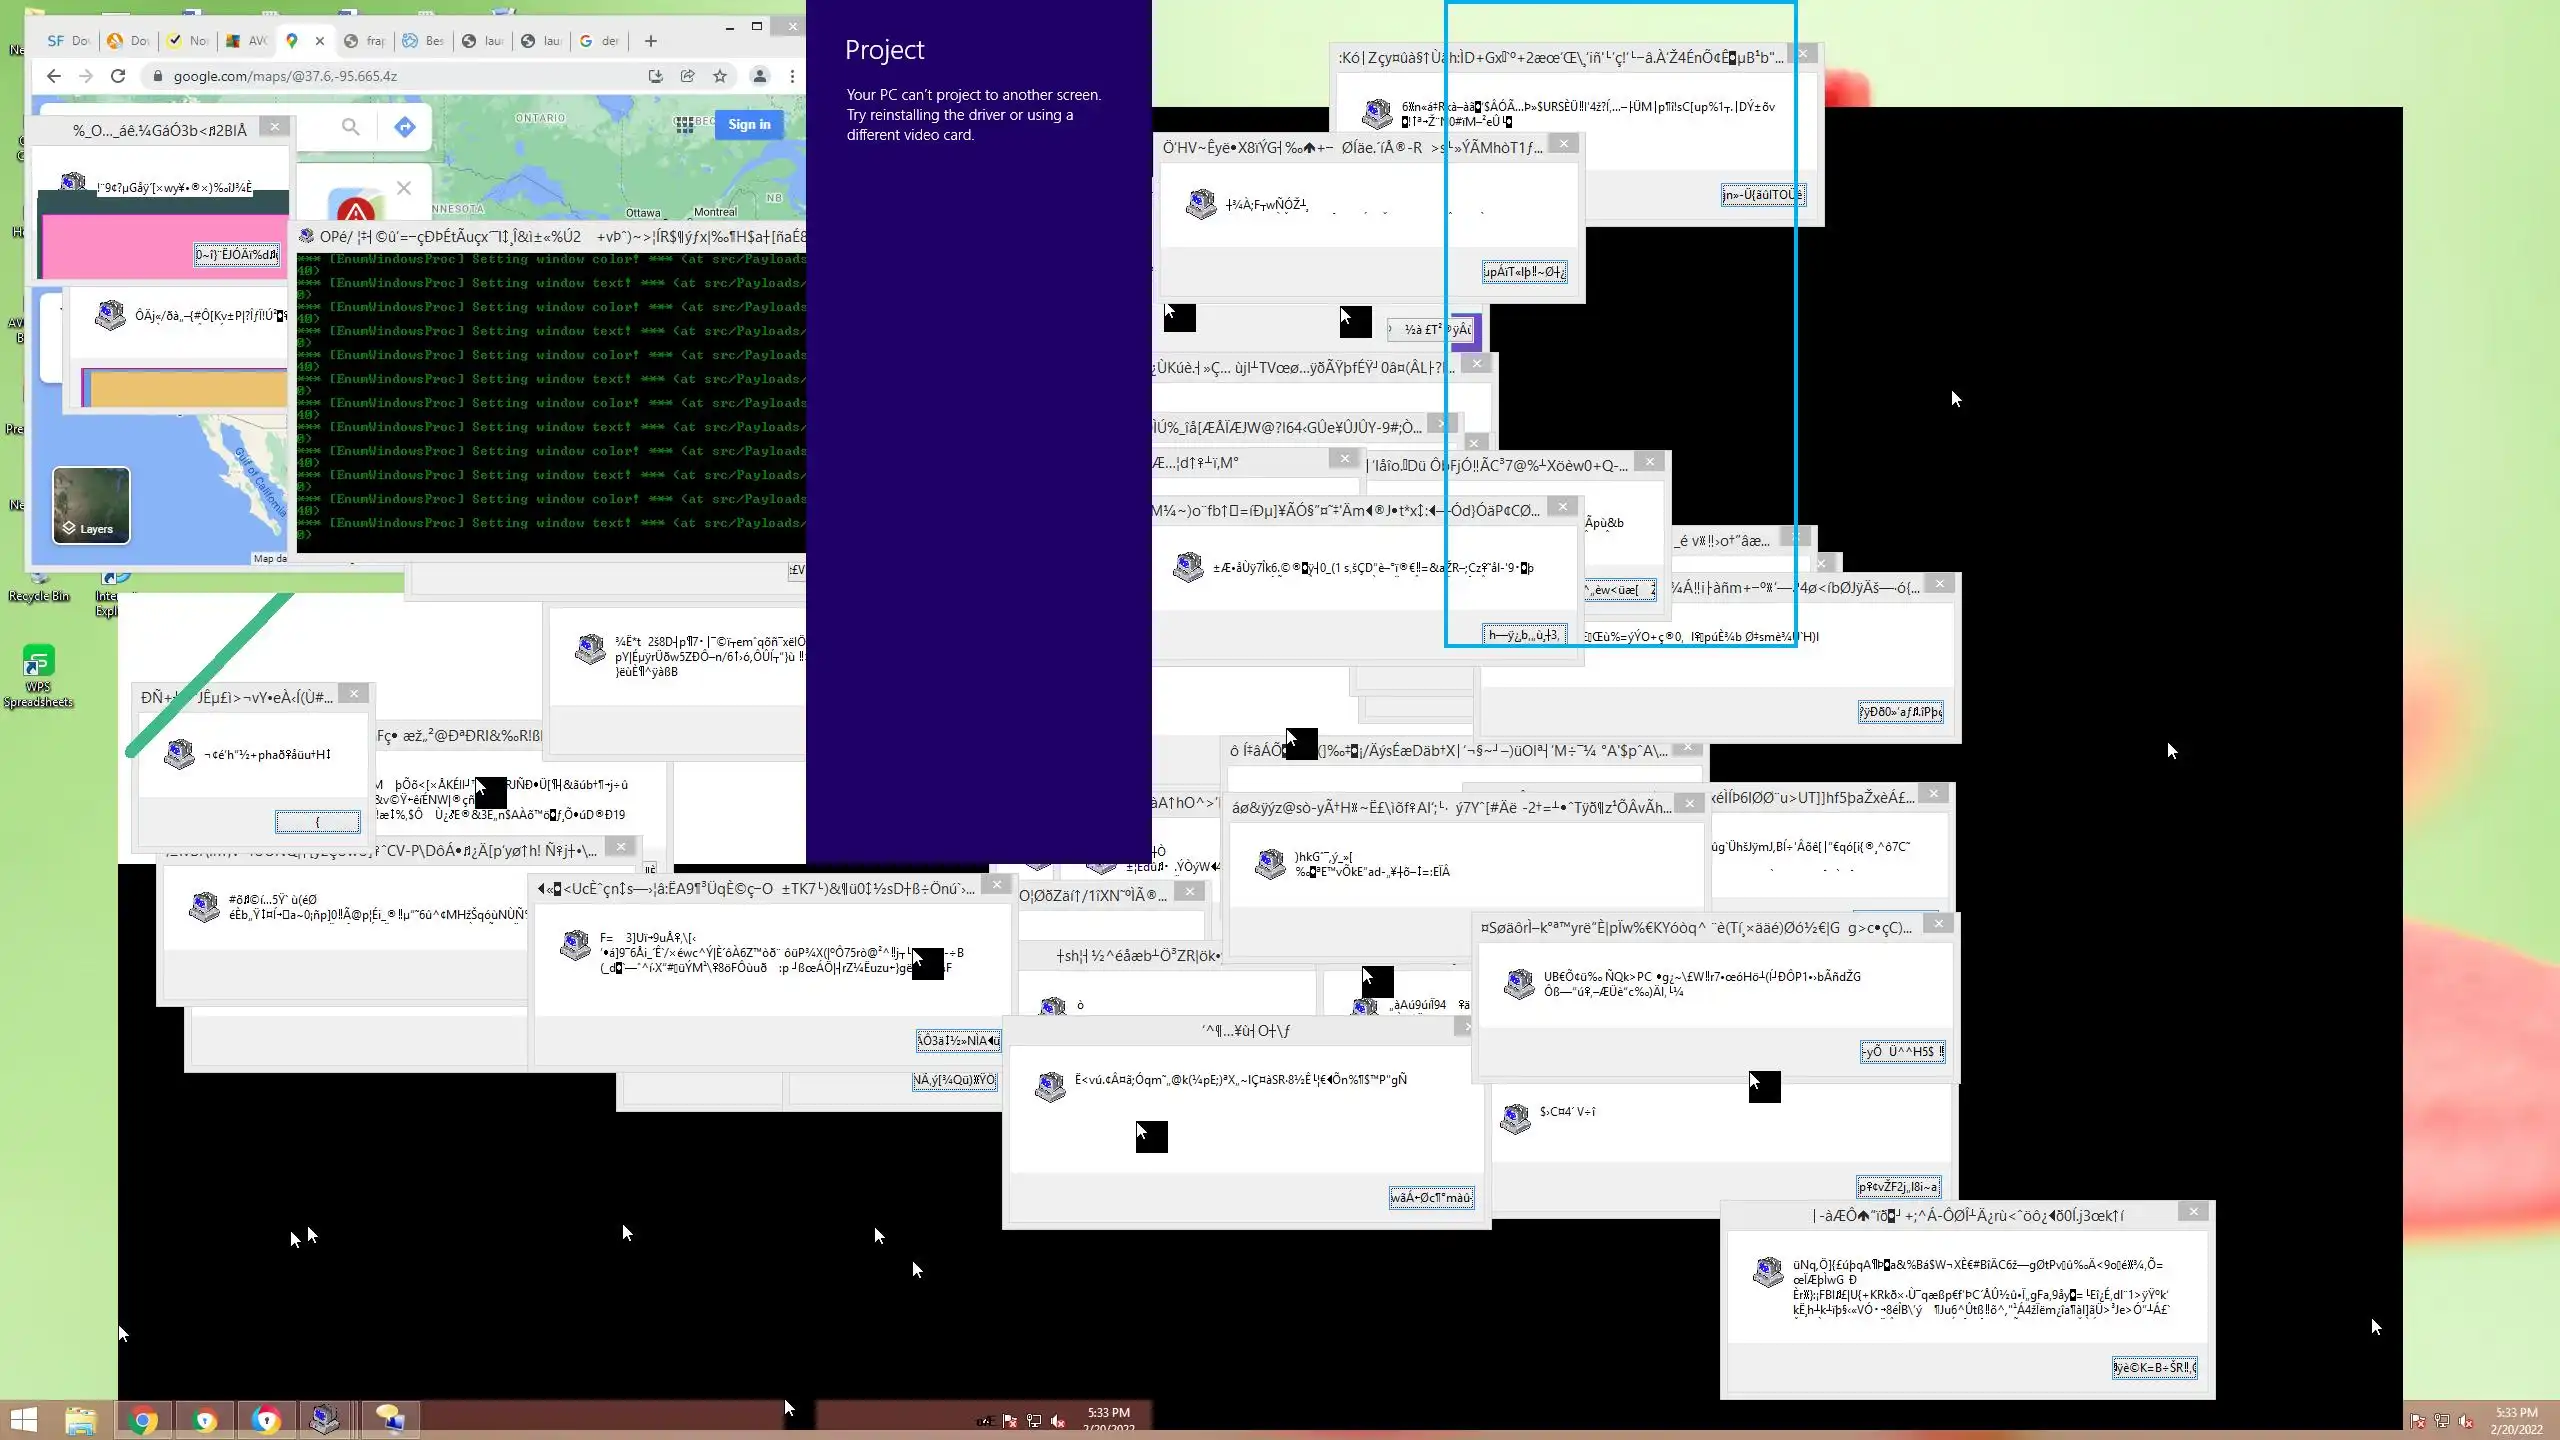The width and height of the screenshot is (2560, 1440).
Task: Bookmark this page with star icon
Action: click(x=720, y=76)
